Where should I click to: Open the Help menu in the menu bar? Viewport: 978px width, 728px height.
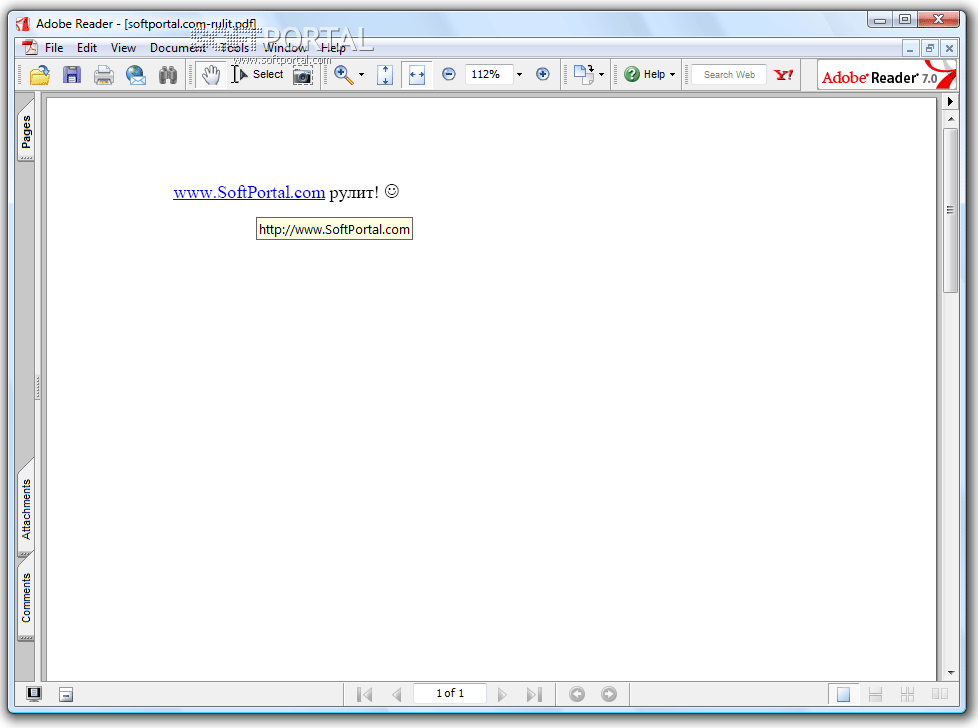click(333, 47)
